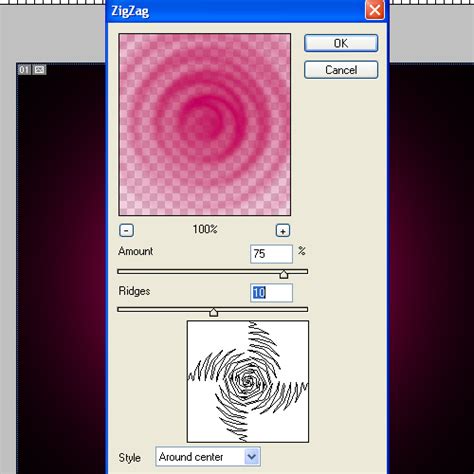The height and width of the screenshot is (474, 474).
Task: Click the Ridges slider handle
Action: [214, 312]
